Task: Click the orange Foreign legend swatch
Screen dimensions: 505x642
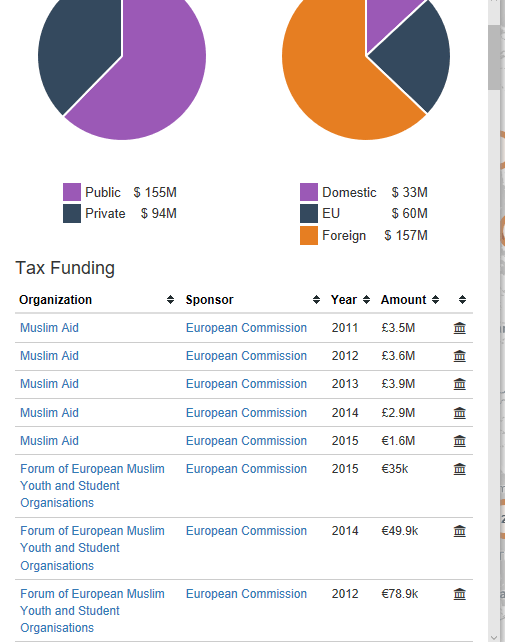Action: (x=309, y=235)
